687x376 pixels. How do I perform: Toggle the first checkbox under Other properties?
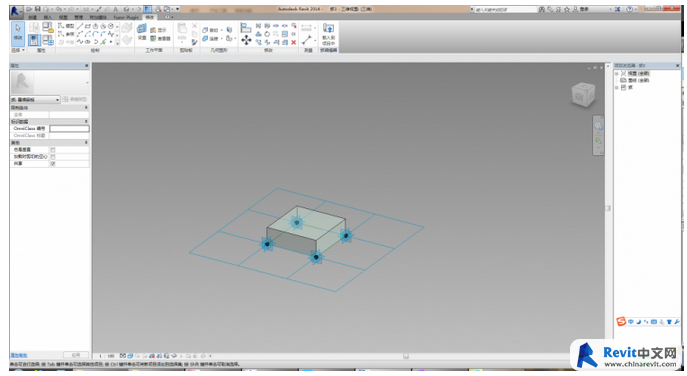pyautogui.click(x=53, y=150)
